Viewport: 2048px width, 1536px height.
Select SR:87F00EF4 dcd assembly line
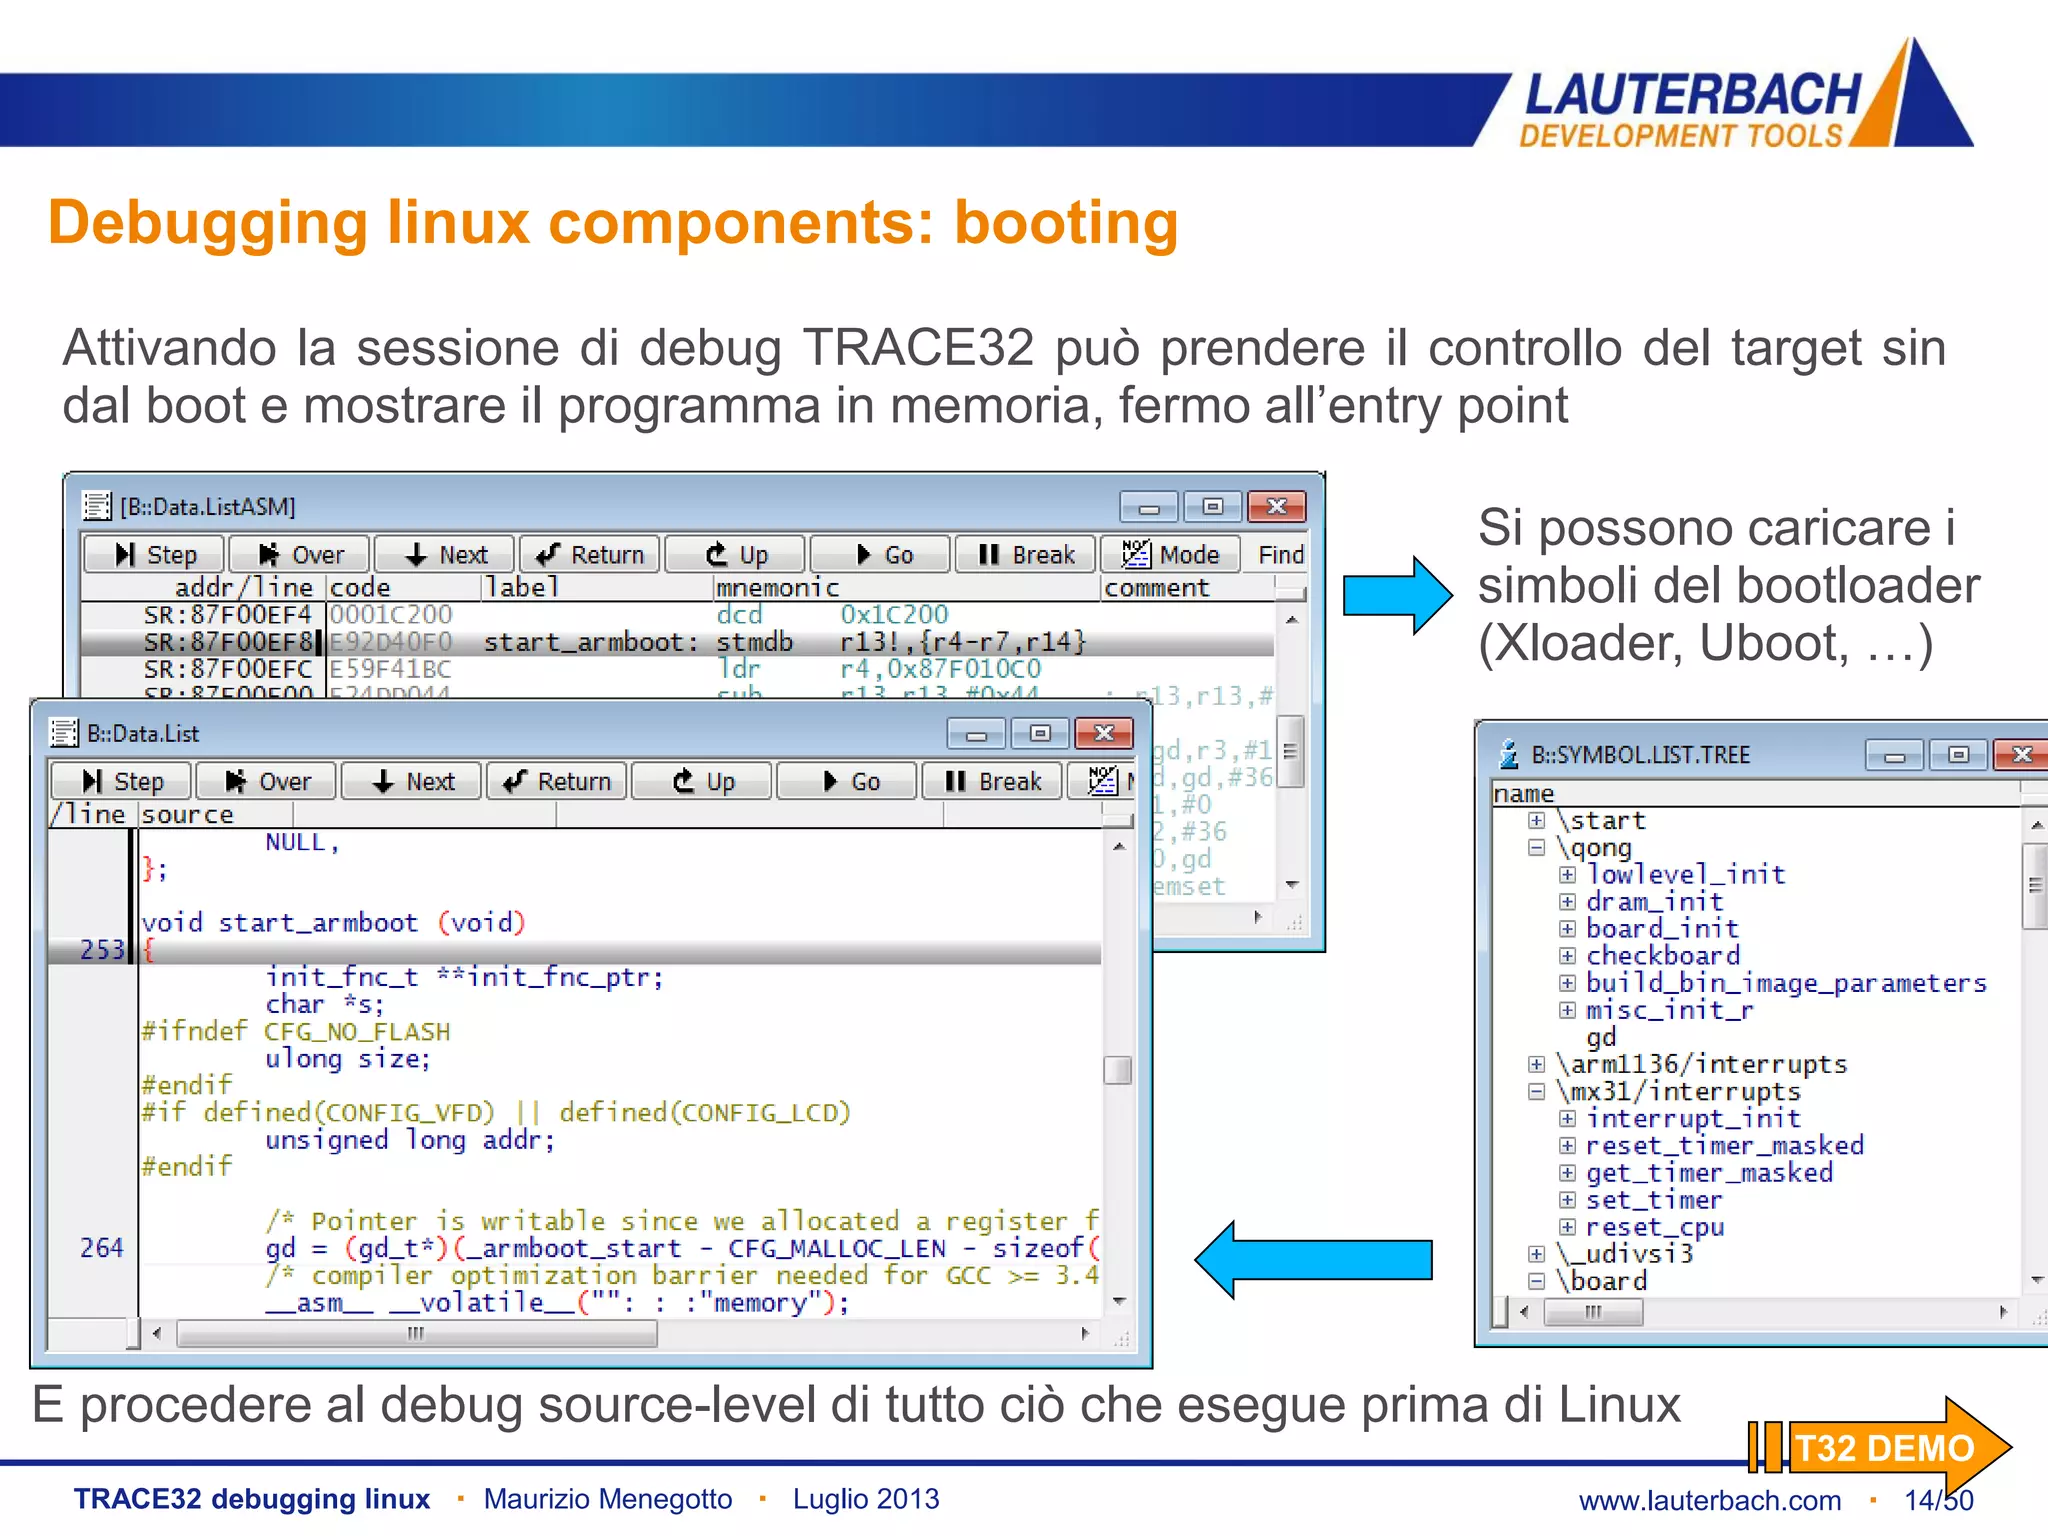(677, 615)
